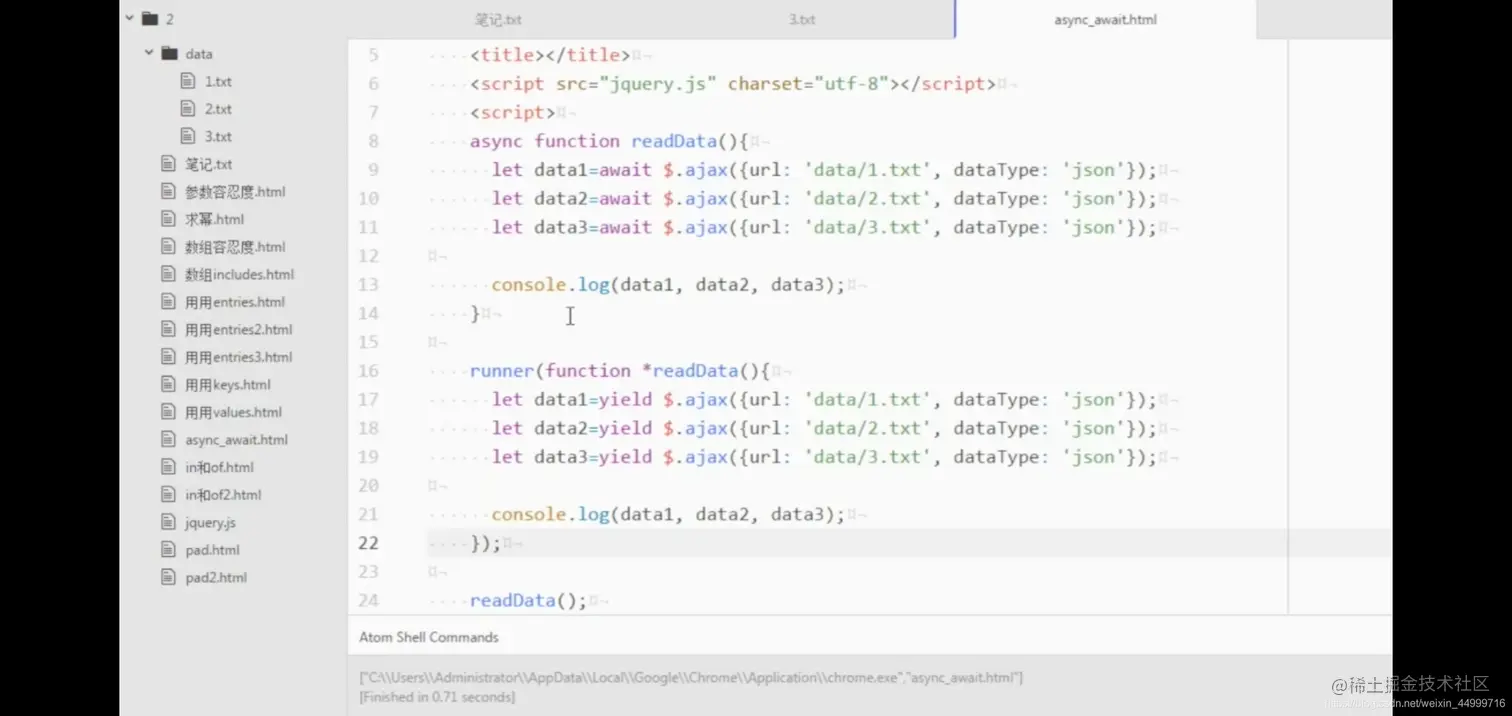Click console.log statement on line 21
The width and height of the screenshot is (1512, 716).
pyautogui.click(x=668, y=514)
